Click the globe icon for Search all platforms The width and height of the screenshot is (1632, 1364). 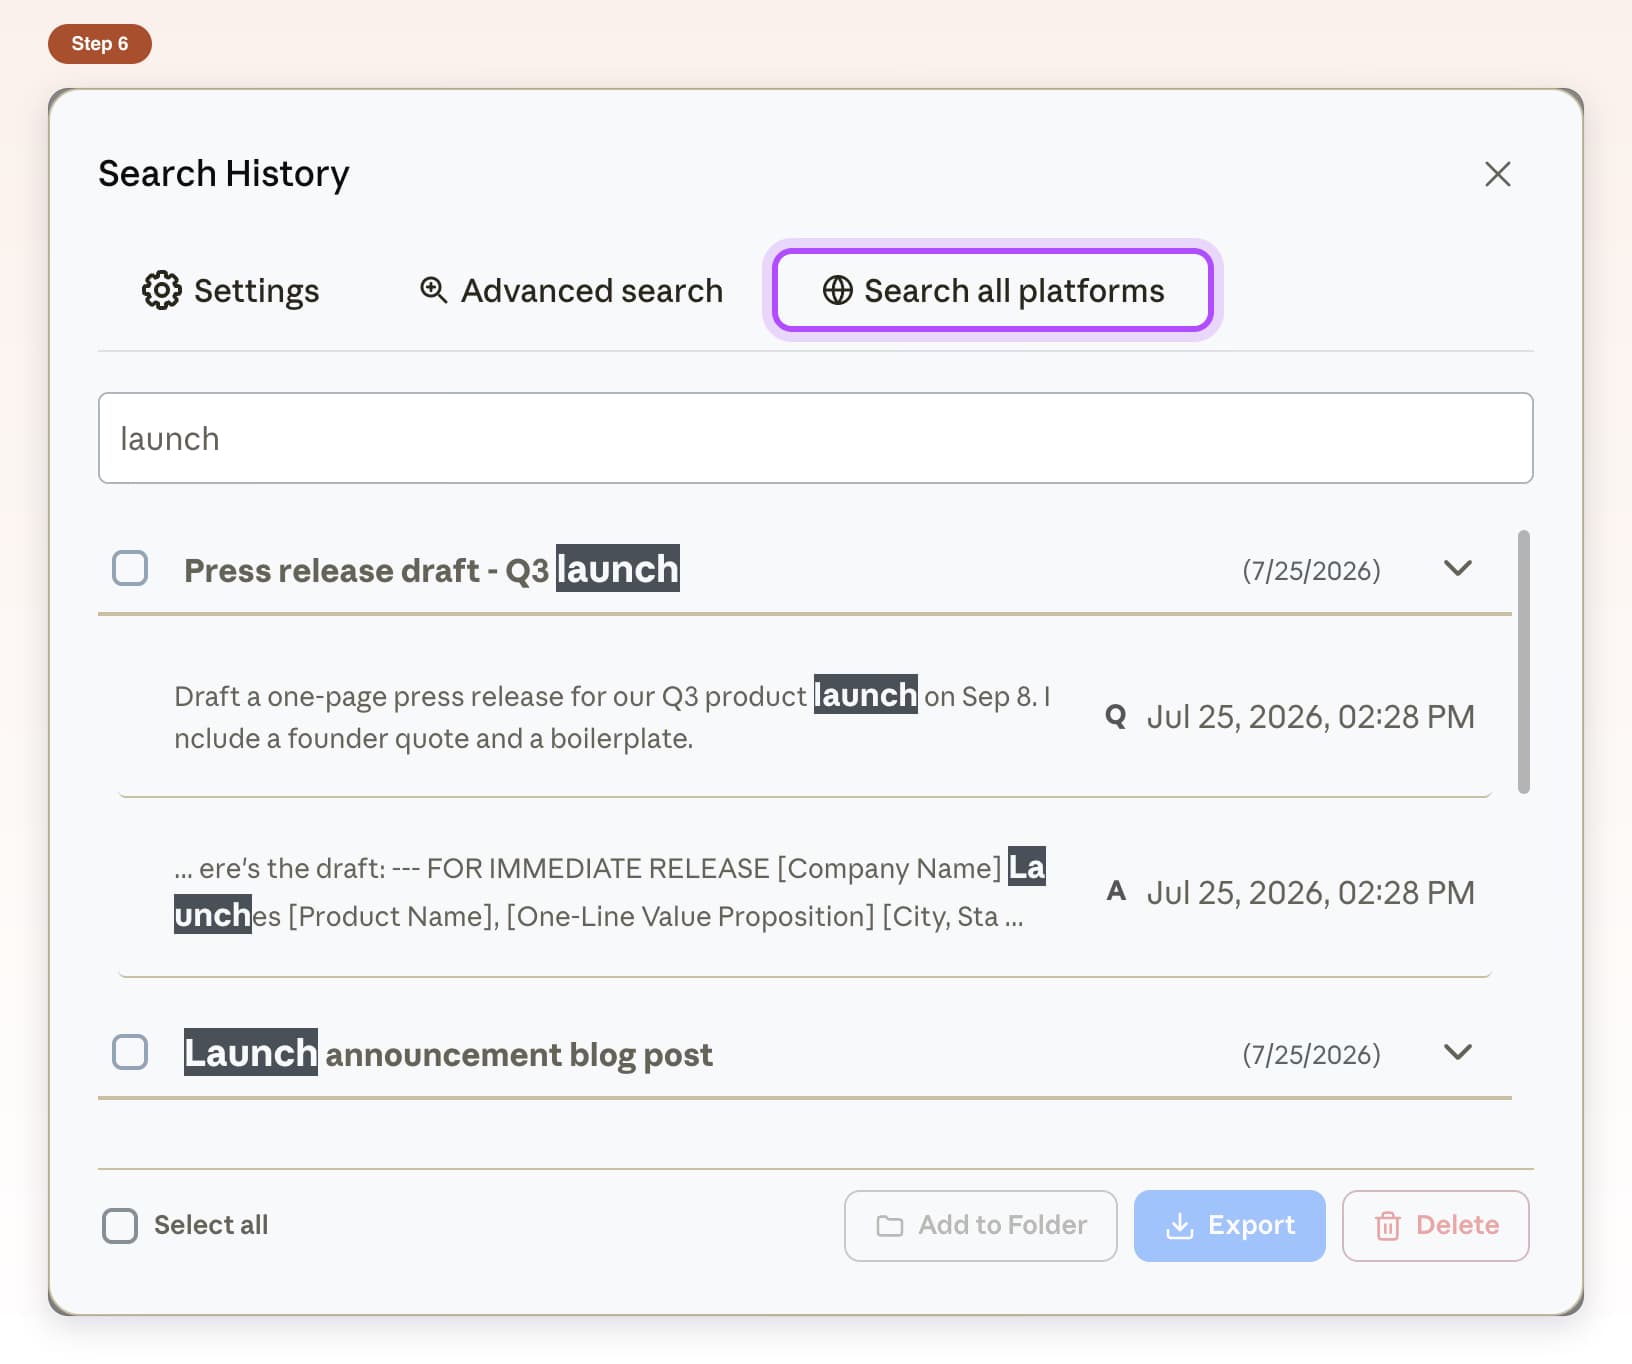tap(837, 290)
